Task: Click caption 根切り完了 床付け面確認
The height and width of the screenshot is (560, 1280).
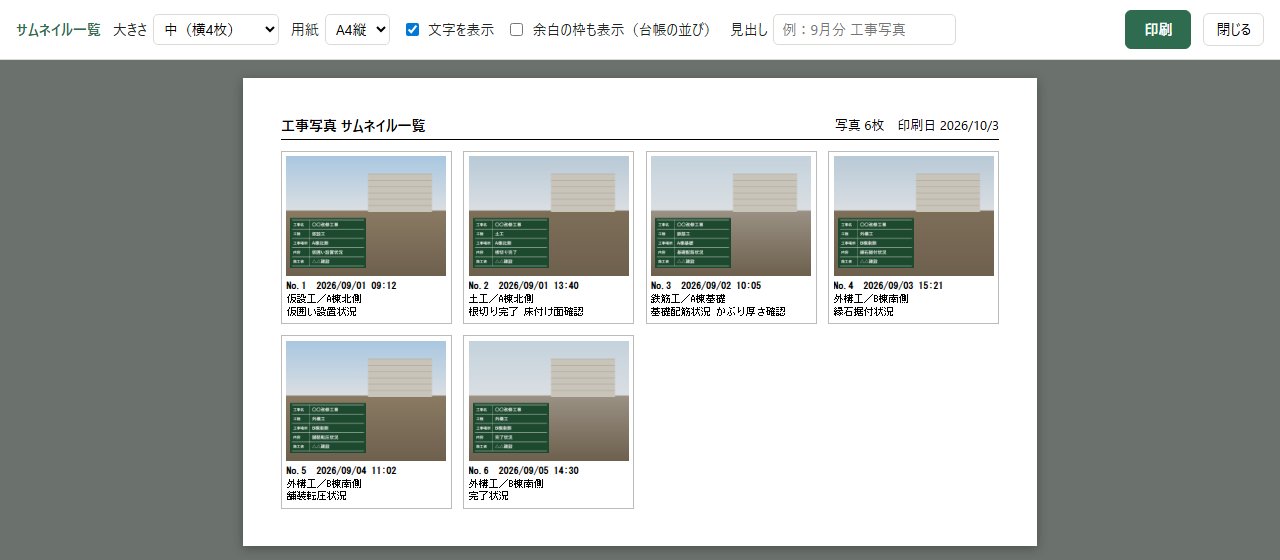Action: (526, 312)
